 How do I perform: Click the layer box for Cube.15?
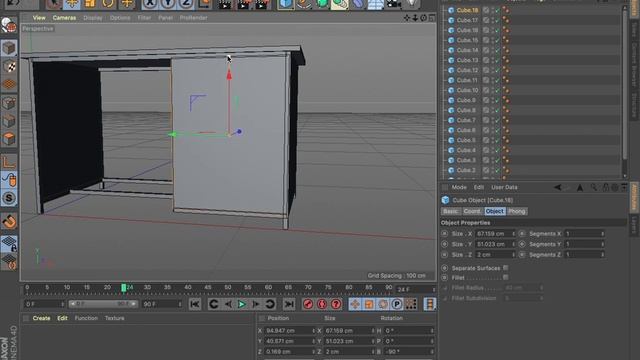(x=486, y=40)
